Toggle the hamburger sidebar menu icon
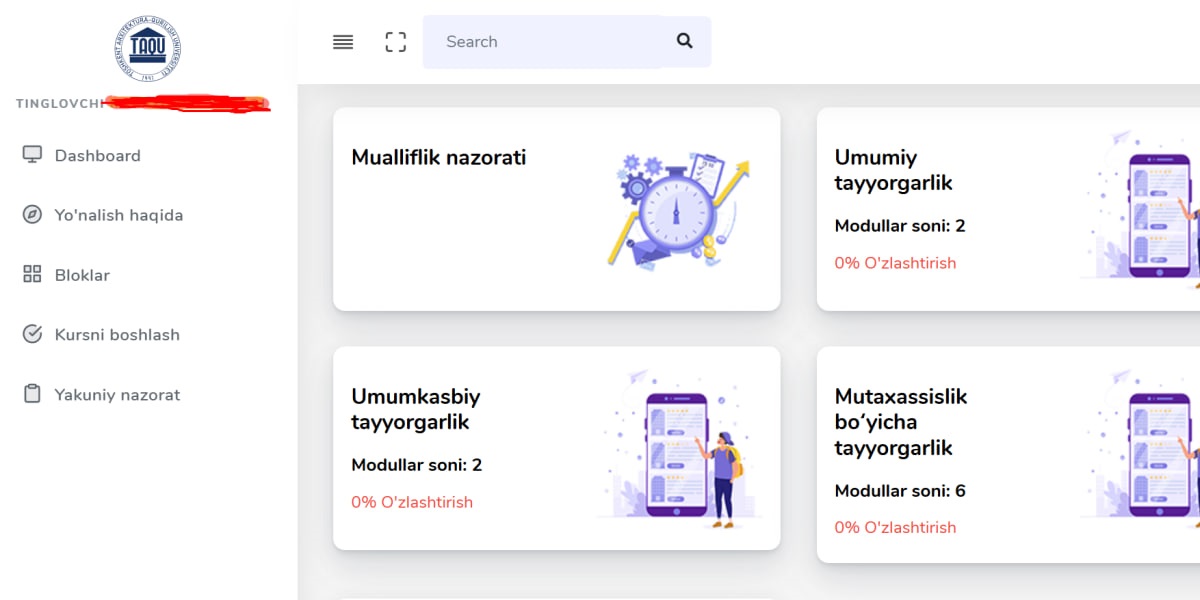 coord(343,42)
